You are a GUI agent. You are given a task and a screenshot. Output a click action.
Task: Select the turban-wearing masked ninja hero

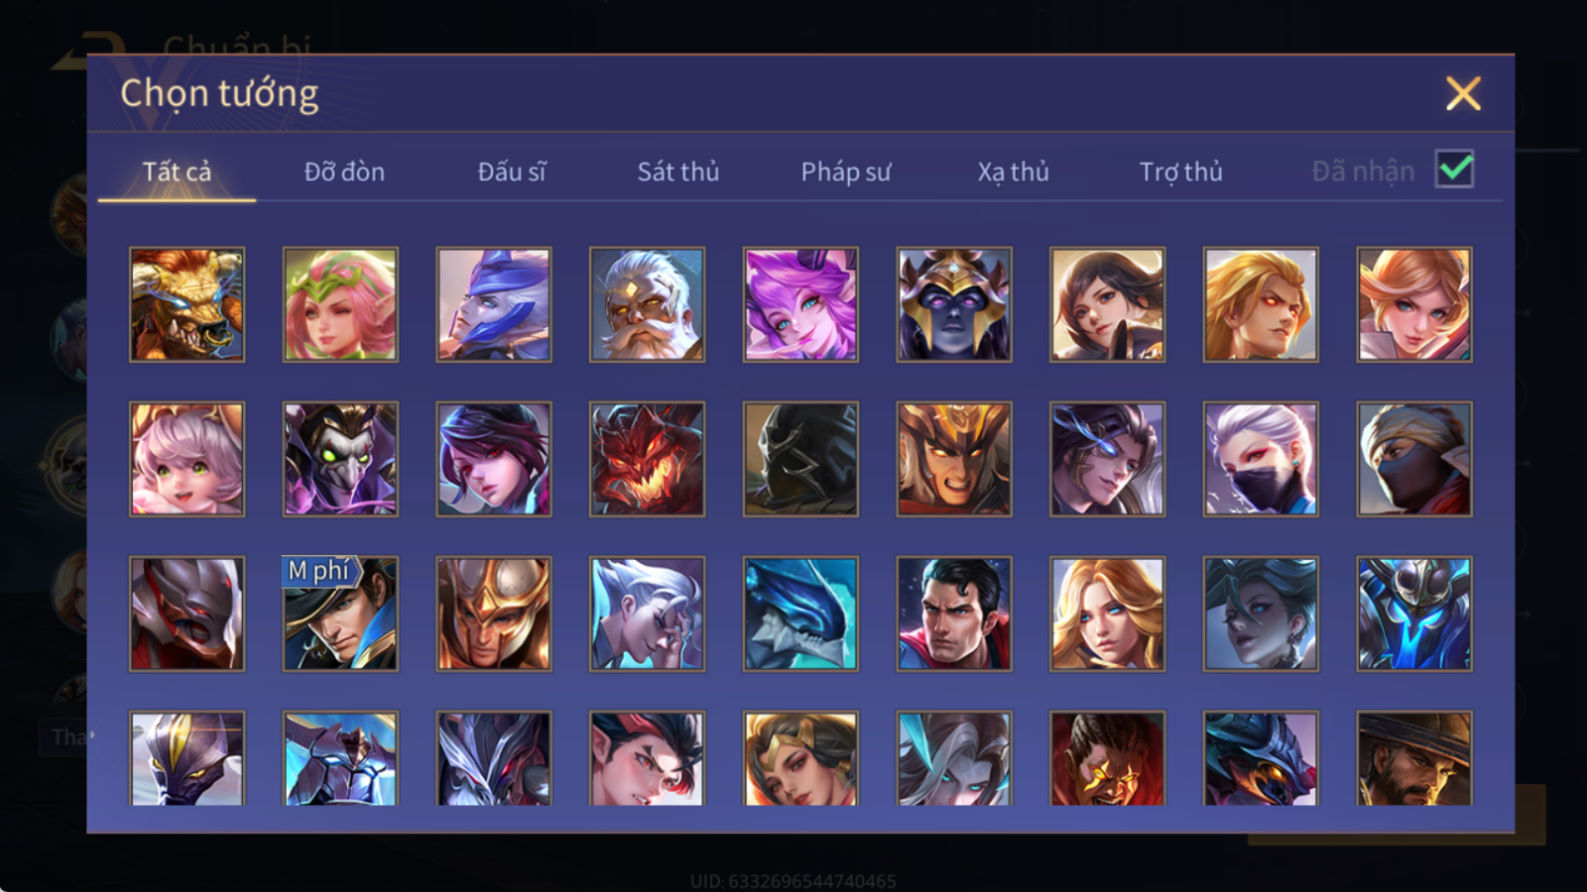[x=1414, y=459]
